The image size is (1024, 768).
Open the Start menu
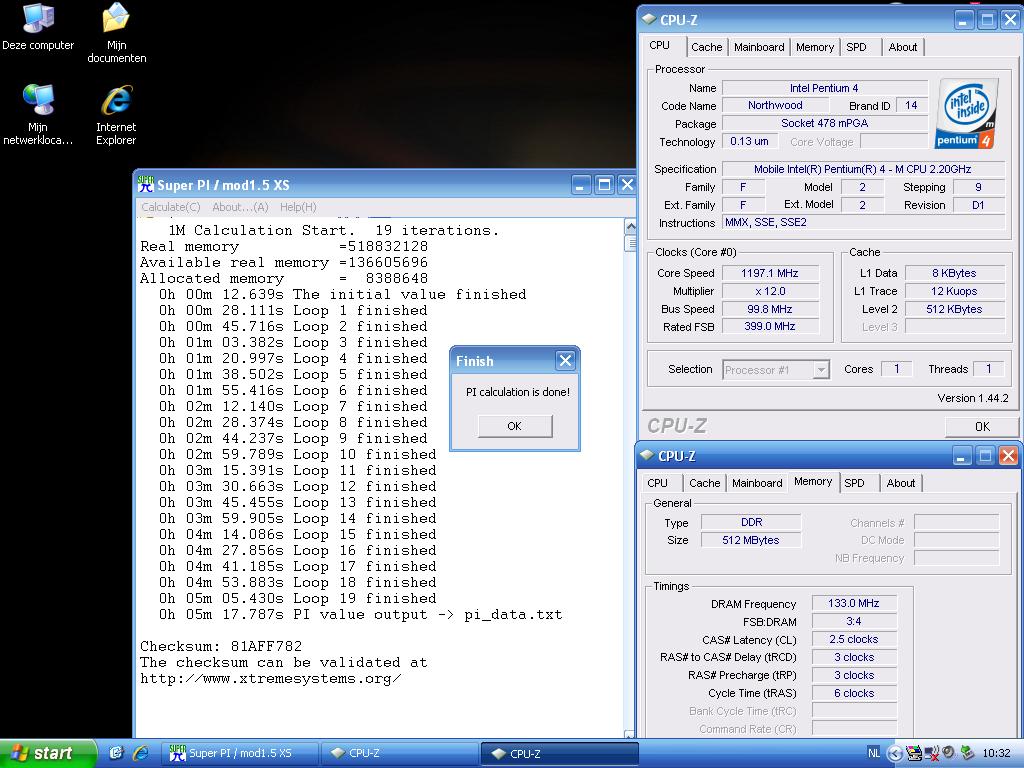[x=47, y=753]
